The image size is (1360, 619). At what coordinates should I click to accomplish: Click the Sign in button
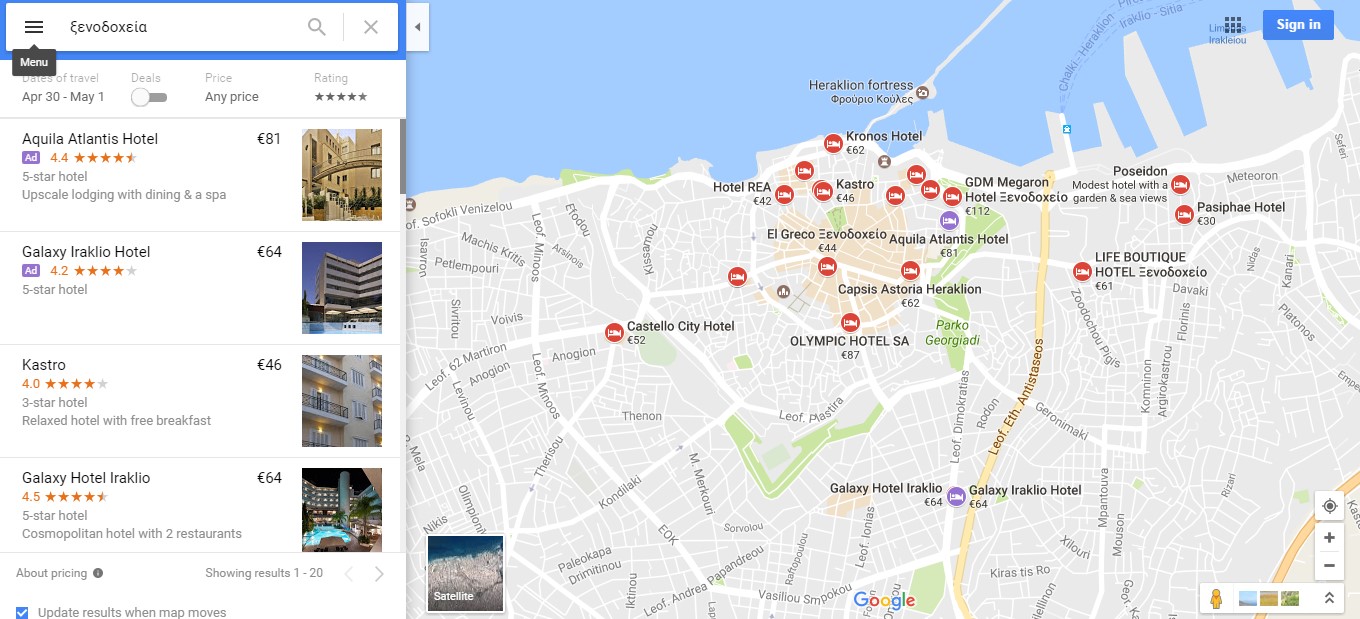(x=1298, y=25)
